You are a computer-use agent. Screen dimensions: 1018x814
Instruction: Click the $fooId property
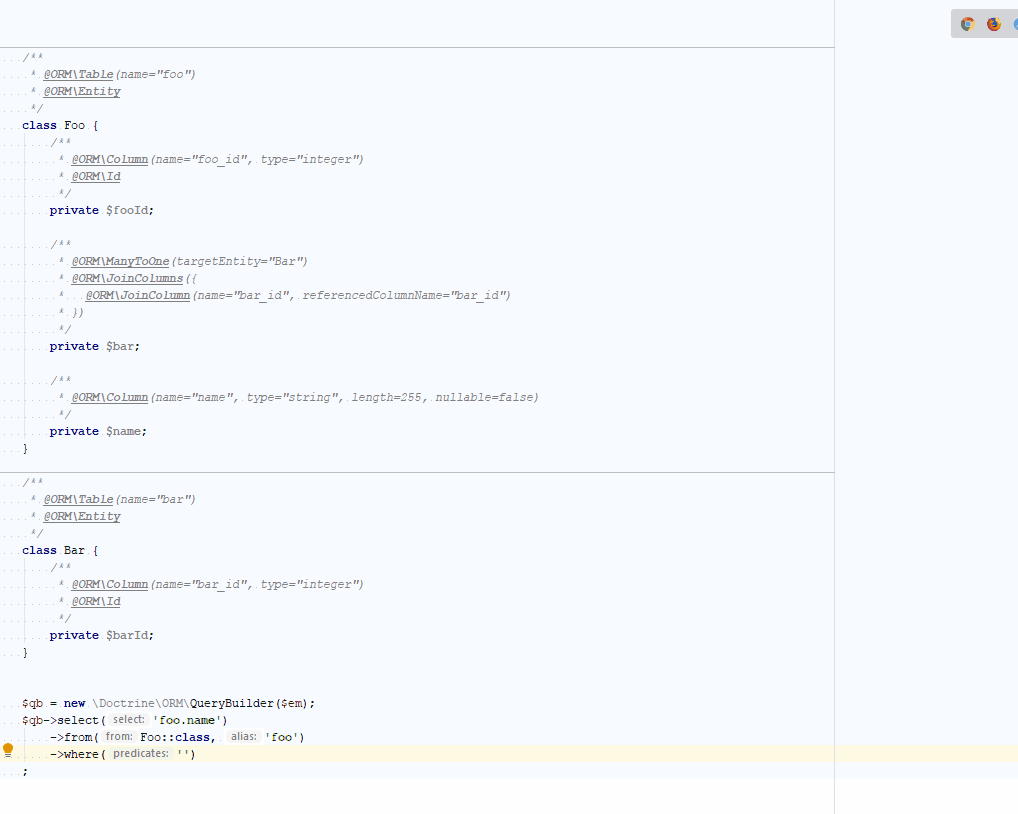point(128,210)
